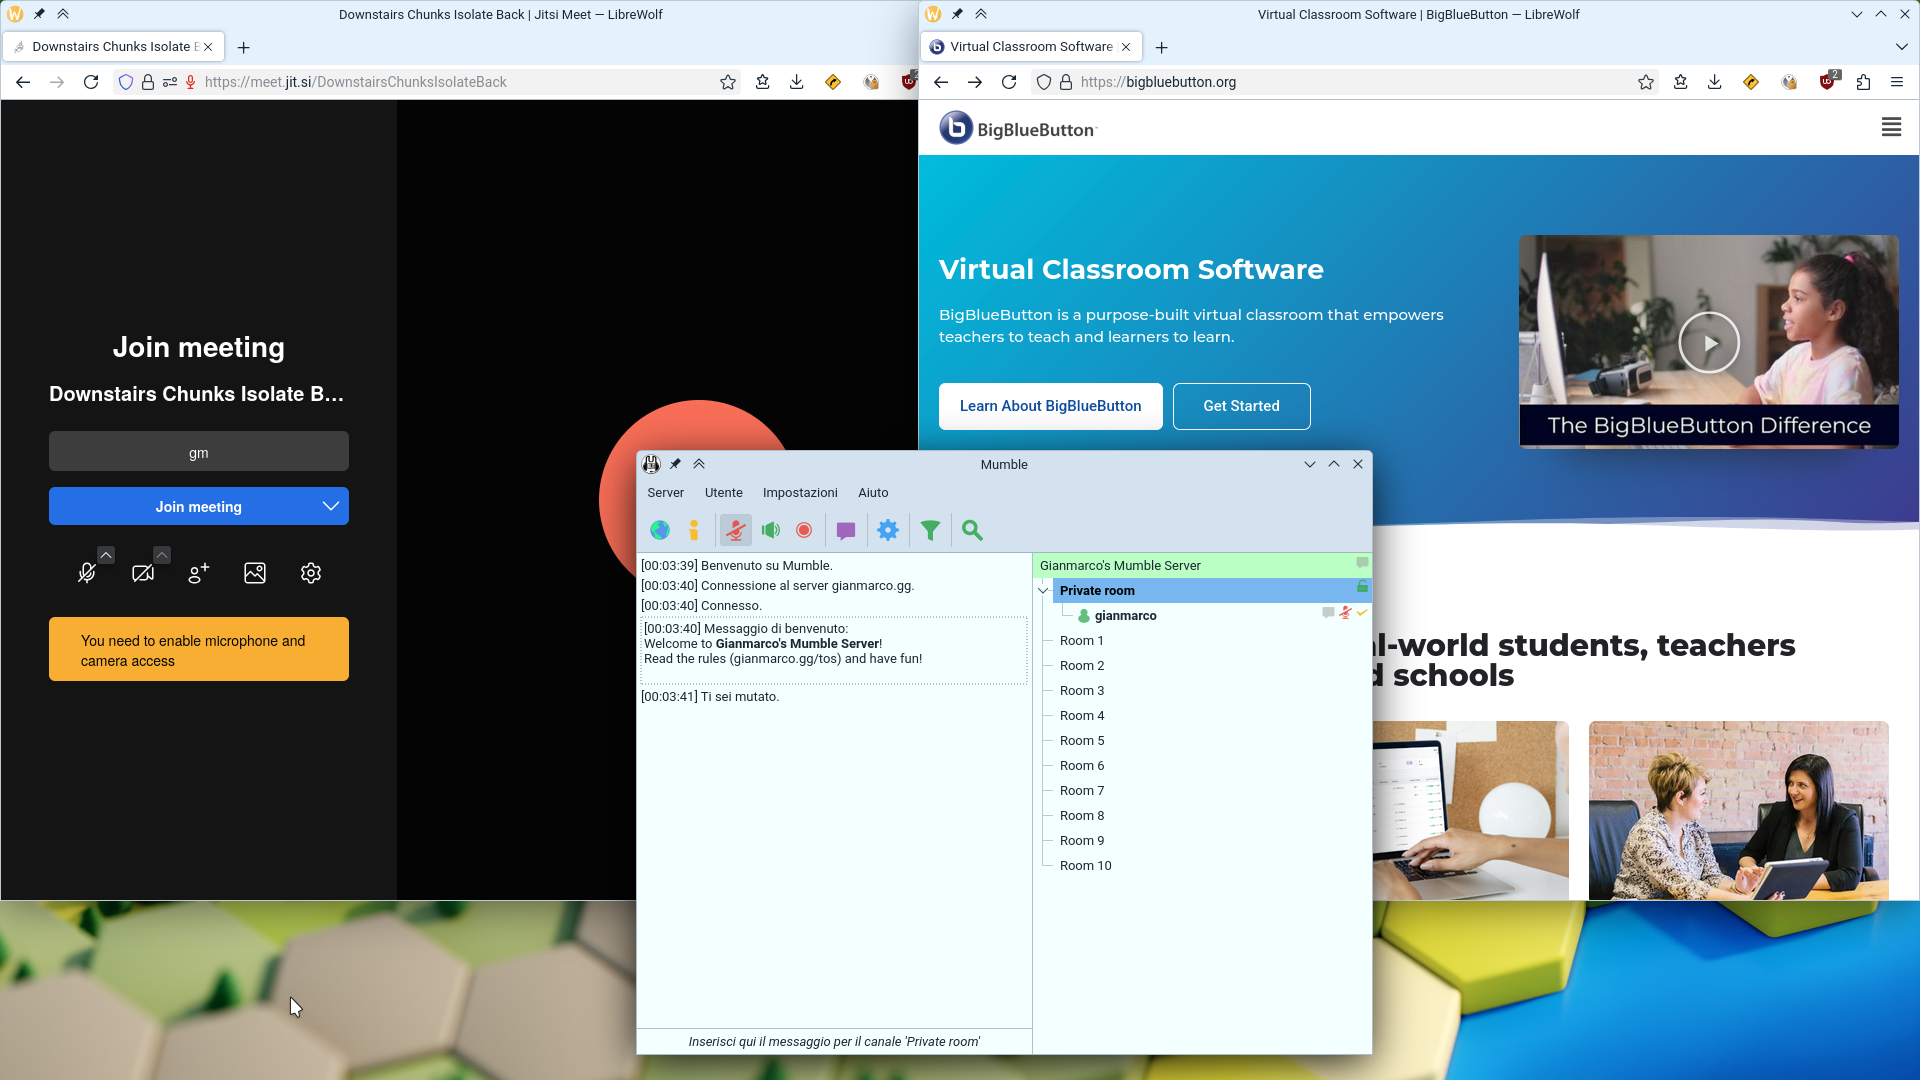Viewport: 1920px width, 1080px height.
Task: Select Room 10 channel
Action: [x=1085, y=866]
